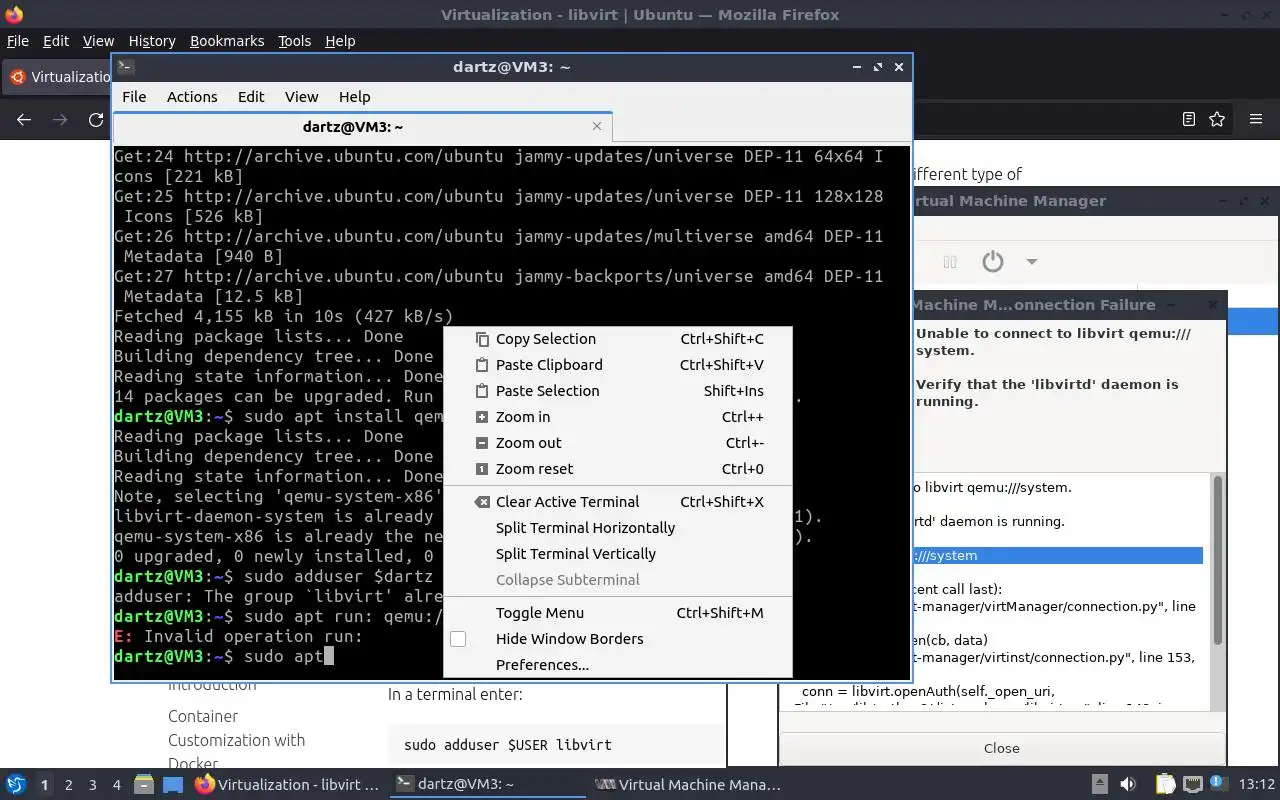Image resolution: width=1280 pixels, height=800 pixels.
Task: Click the clipboard icon beside Paste Clipboard
Action: pos(482,365)
